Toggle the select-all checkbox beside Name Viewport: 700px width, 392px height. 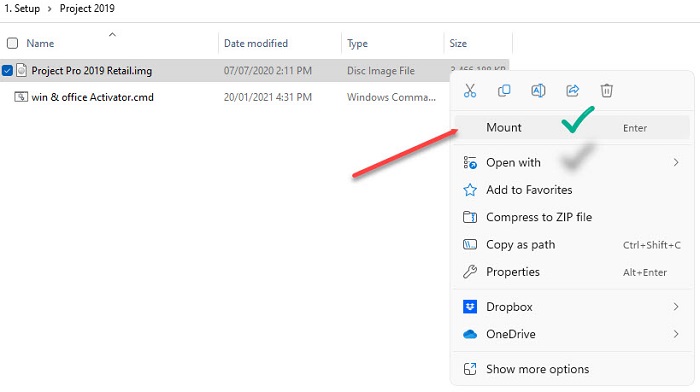pyautogui.click(x=12, y=43)
